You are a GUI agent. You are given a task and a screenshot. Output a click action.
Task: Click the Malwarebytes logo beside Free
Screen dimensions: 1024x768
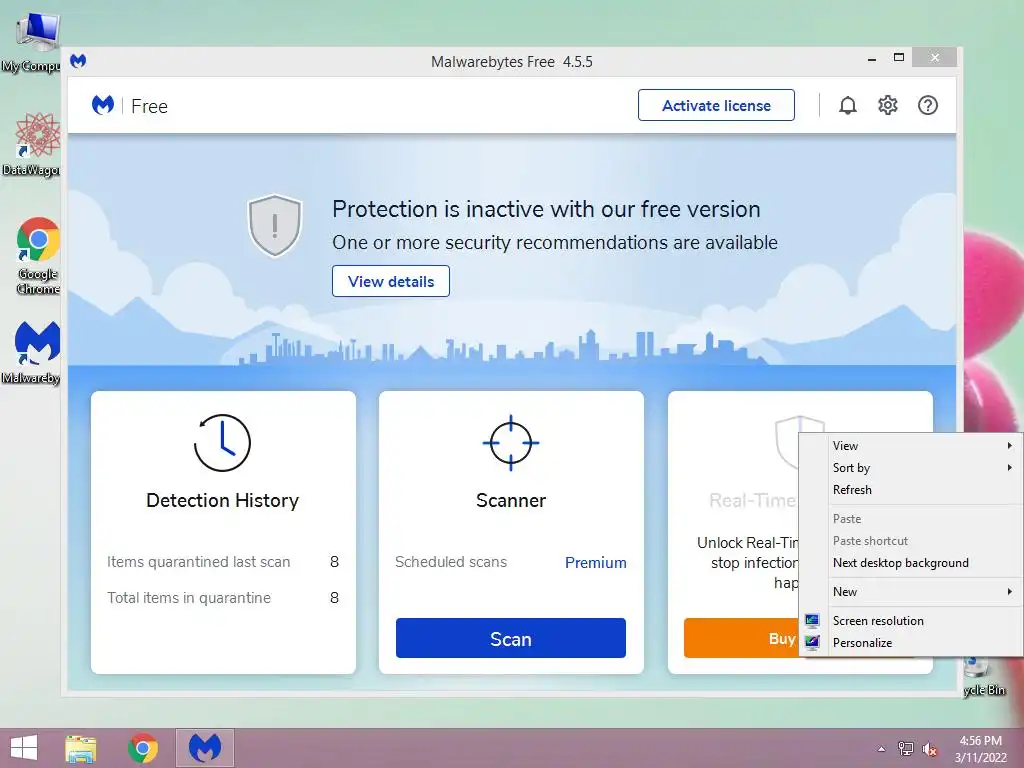pyautogui.click(x=103, y=105)
